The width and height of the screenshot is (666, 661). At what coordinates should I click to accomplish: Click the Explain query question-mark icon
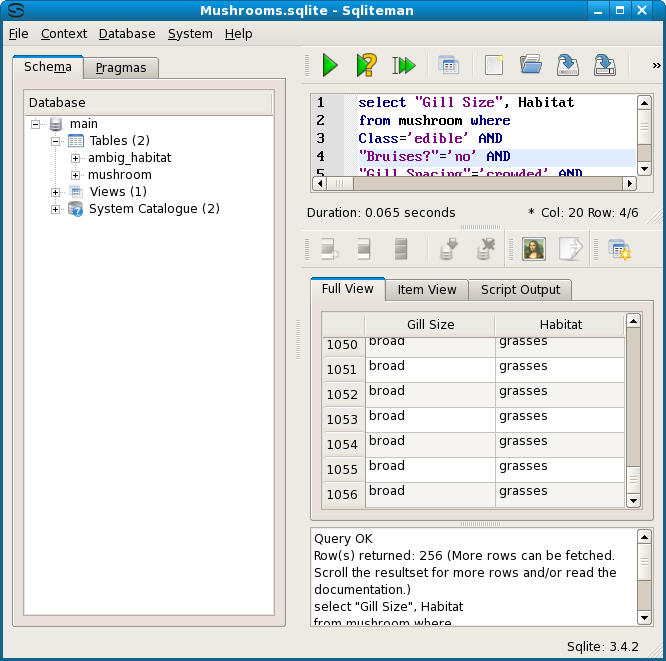(367, 66)
